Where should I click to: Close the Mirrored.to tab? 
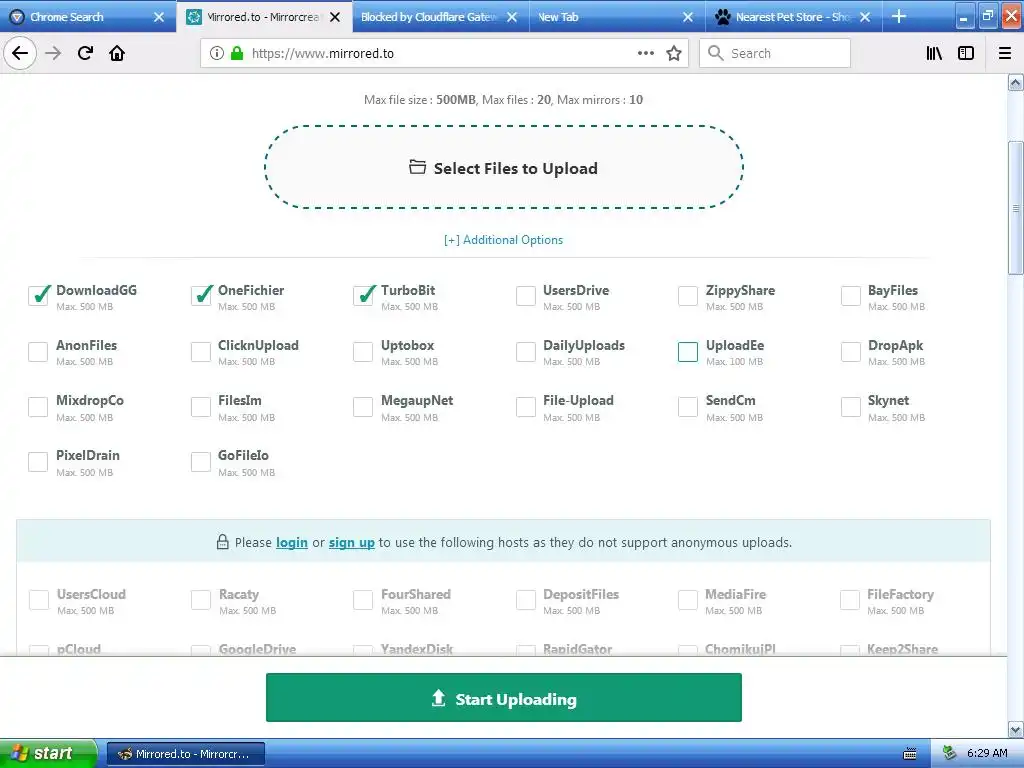point(335,17)
